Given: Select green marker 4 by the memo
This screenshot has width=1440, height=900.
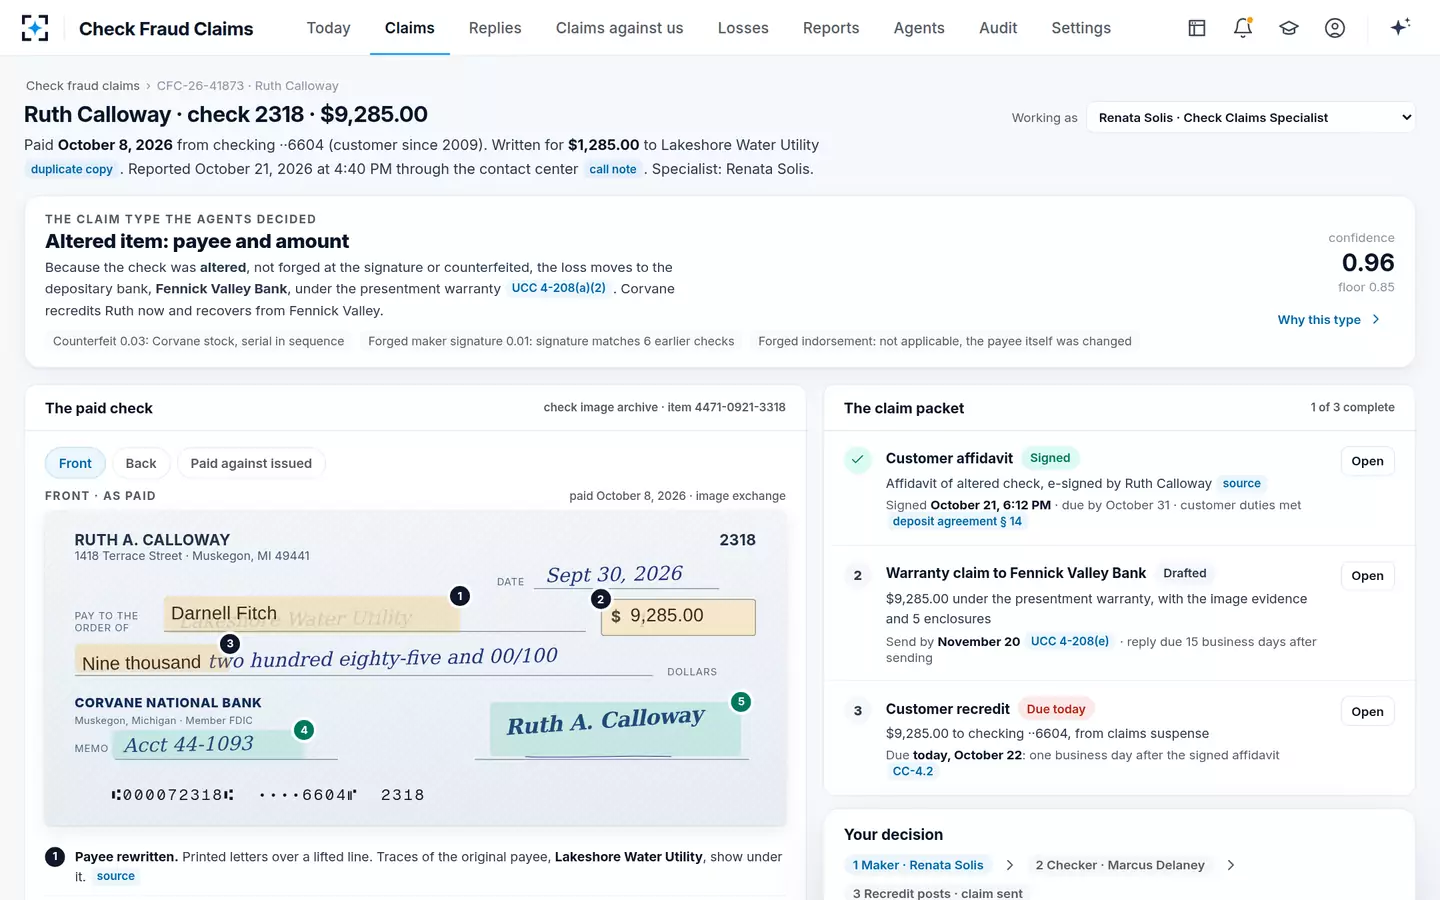Looking at the screenshot, I should point(304,730).
